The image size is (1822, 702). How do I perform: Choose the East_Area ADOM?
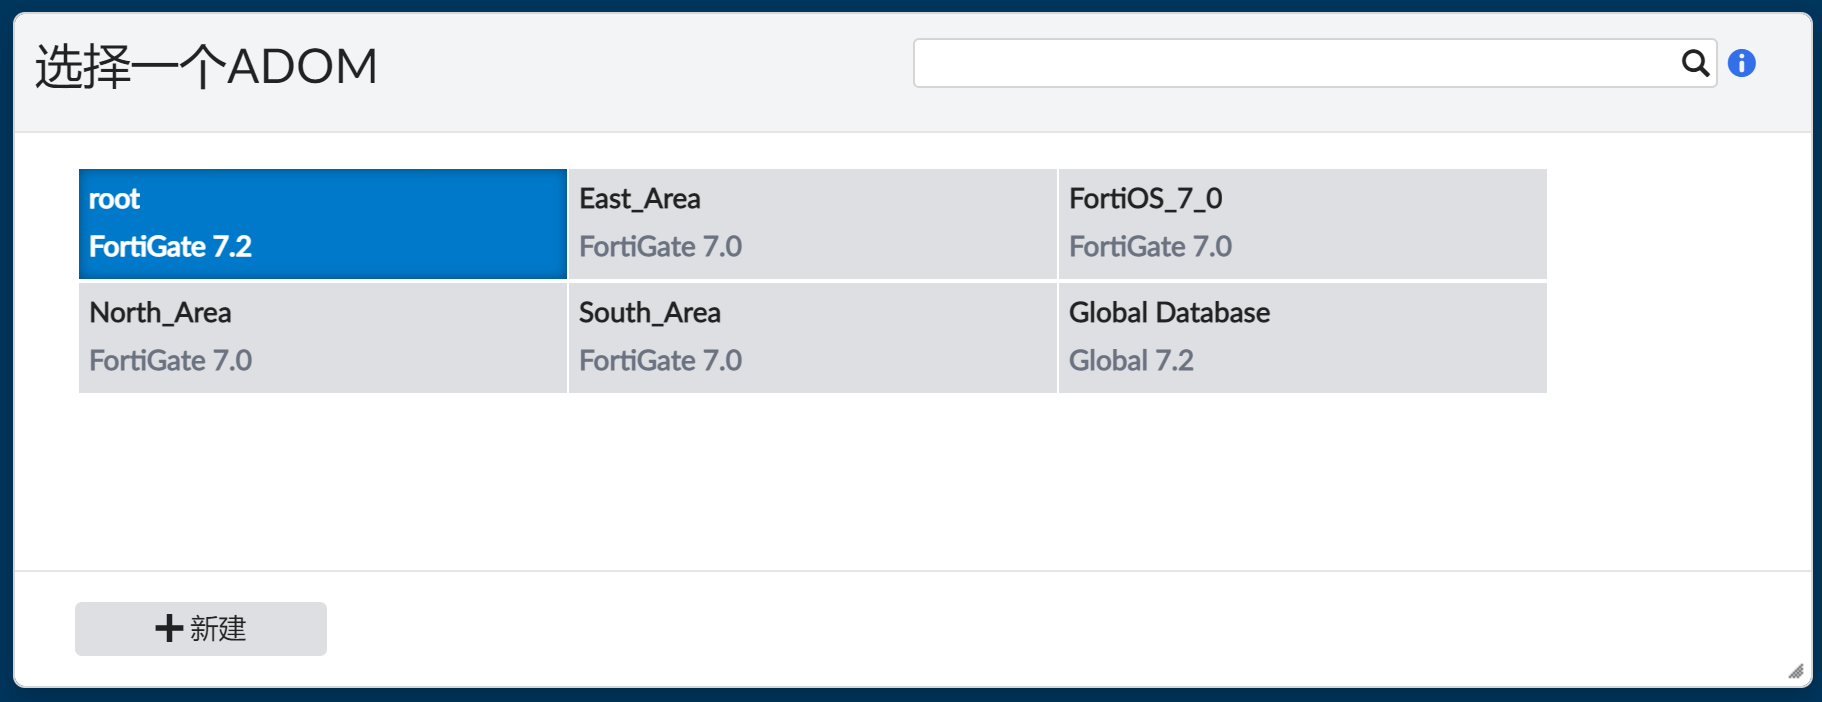[812, 223]
